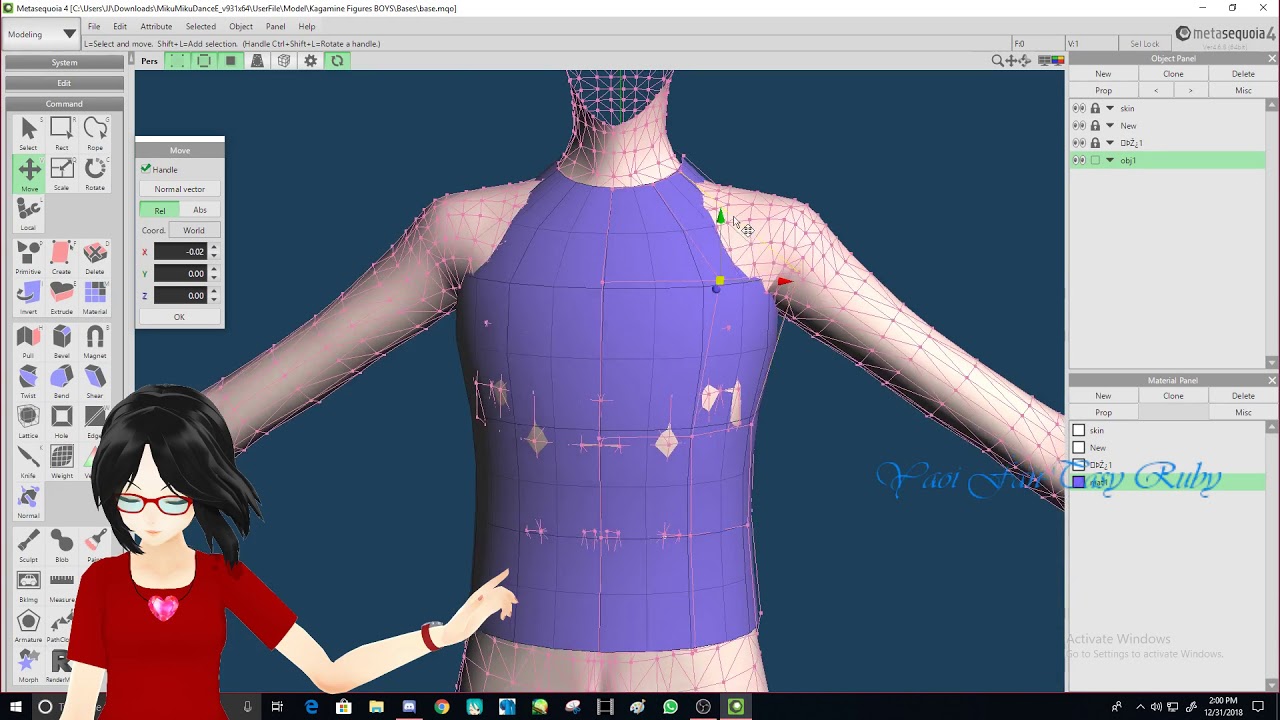Open viewport settings gear icon
This screenshot has height=720, width=1280.
[311, 61]
